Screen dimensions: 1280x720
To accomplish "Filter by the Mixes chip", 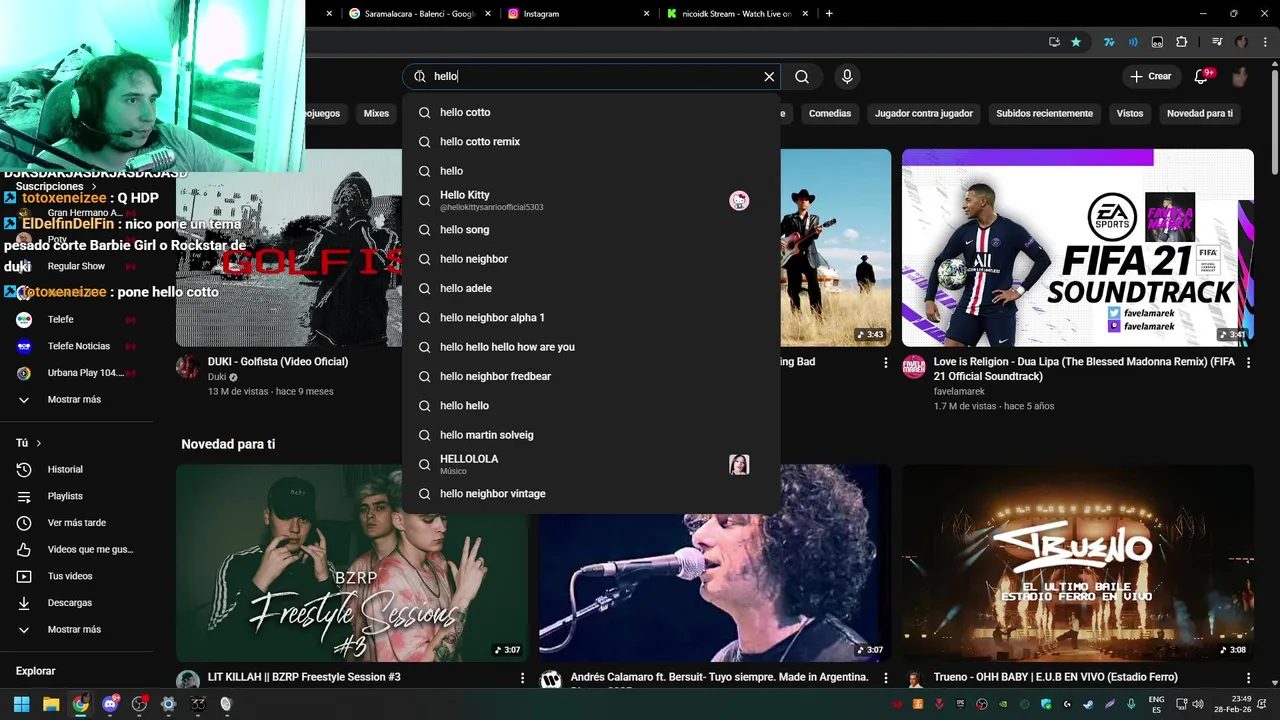I will 376,113.
